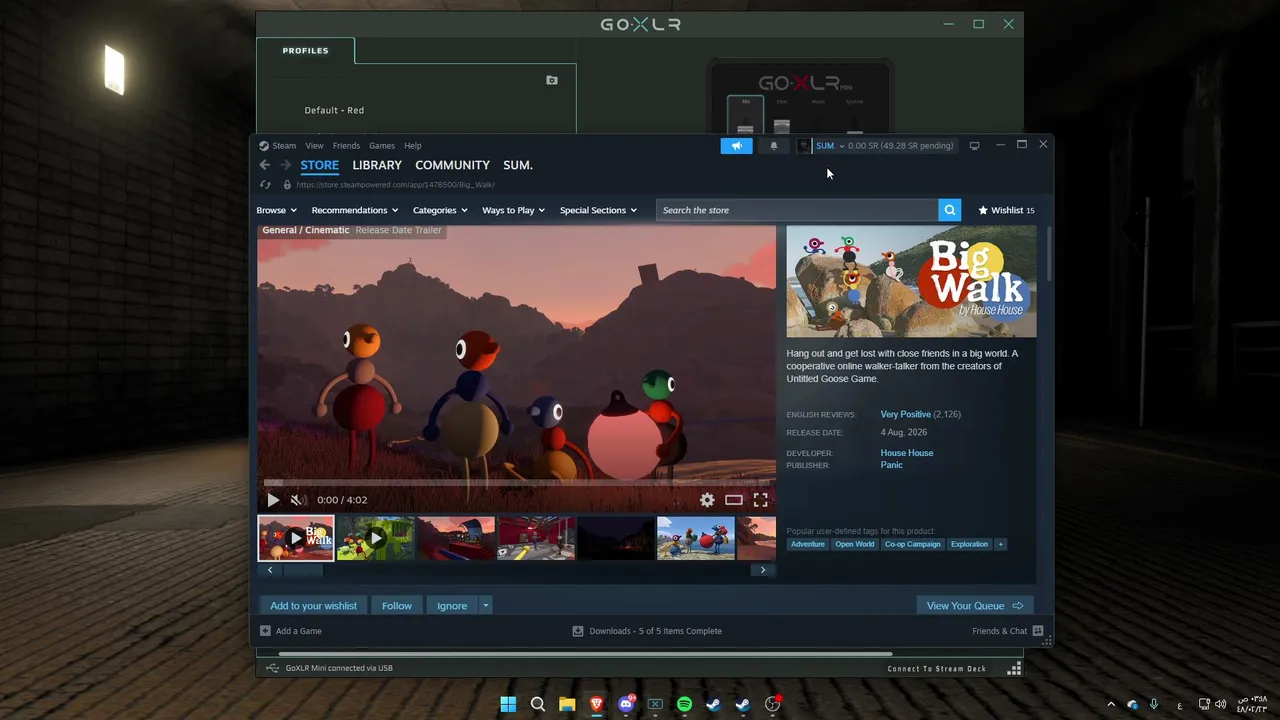Open the Downloads status icon
The image size is (1280, 720).
pos(578,631)
